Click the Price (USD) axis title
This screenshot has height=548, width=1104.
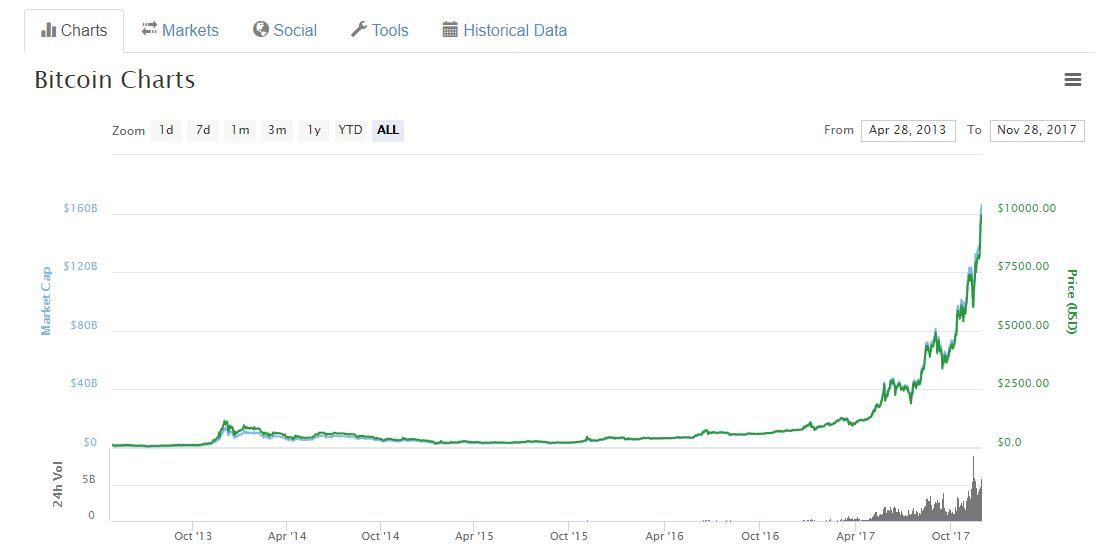(x=1072, y=301)
